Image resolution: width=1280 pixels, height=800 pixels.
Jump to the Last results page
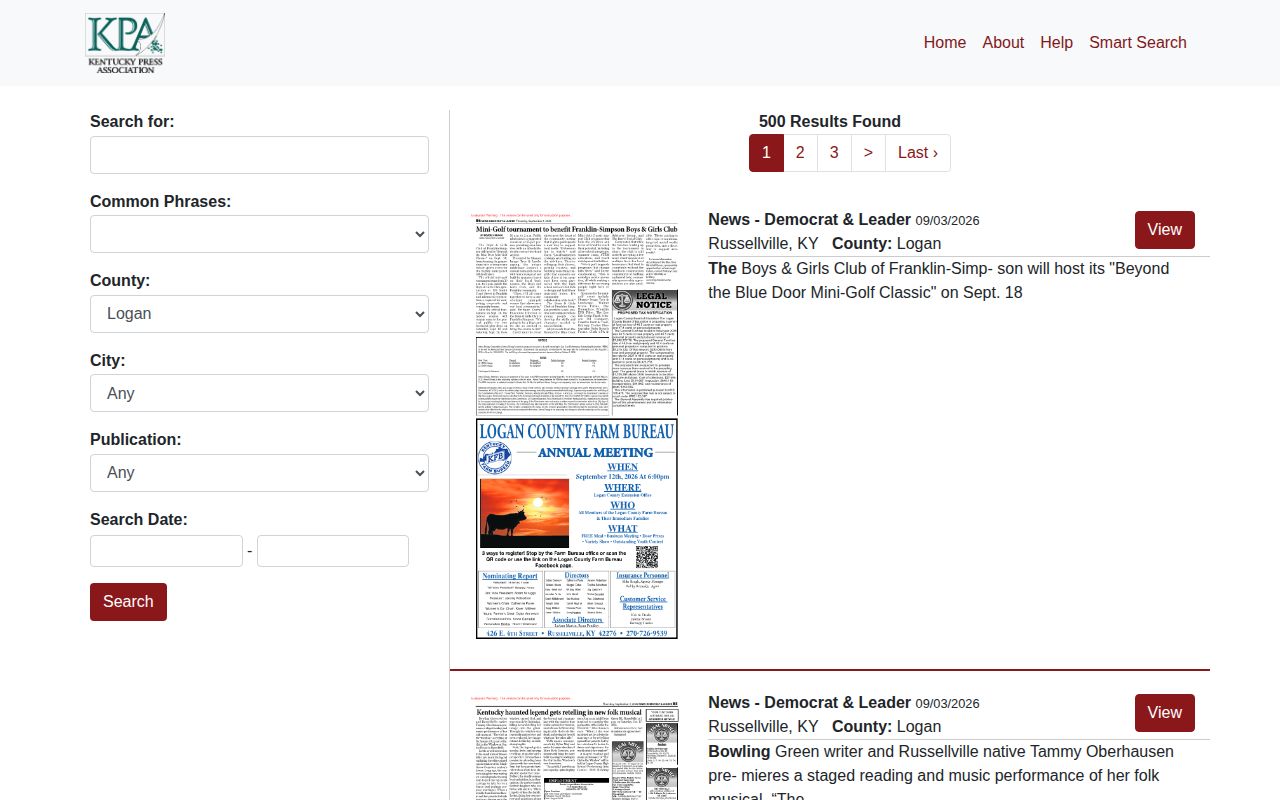[918, 153]
